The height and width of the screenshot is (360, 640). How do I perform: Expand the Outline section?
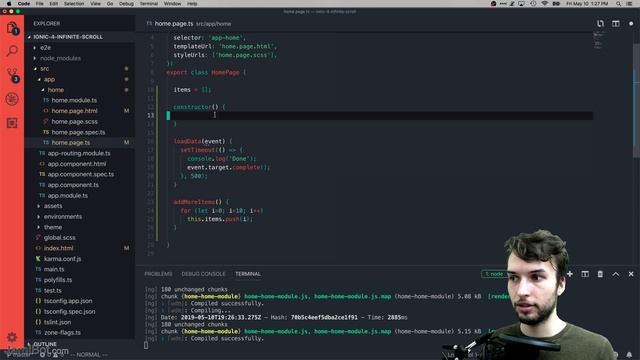point(45,344)
